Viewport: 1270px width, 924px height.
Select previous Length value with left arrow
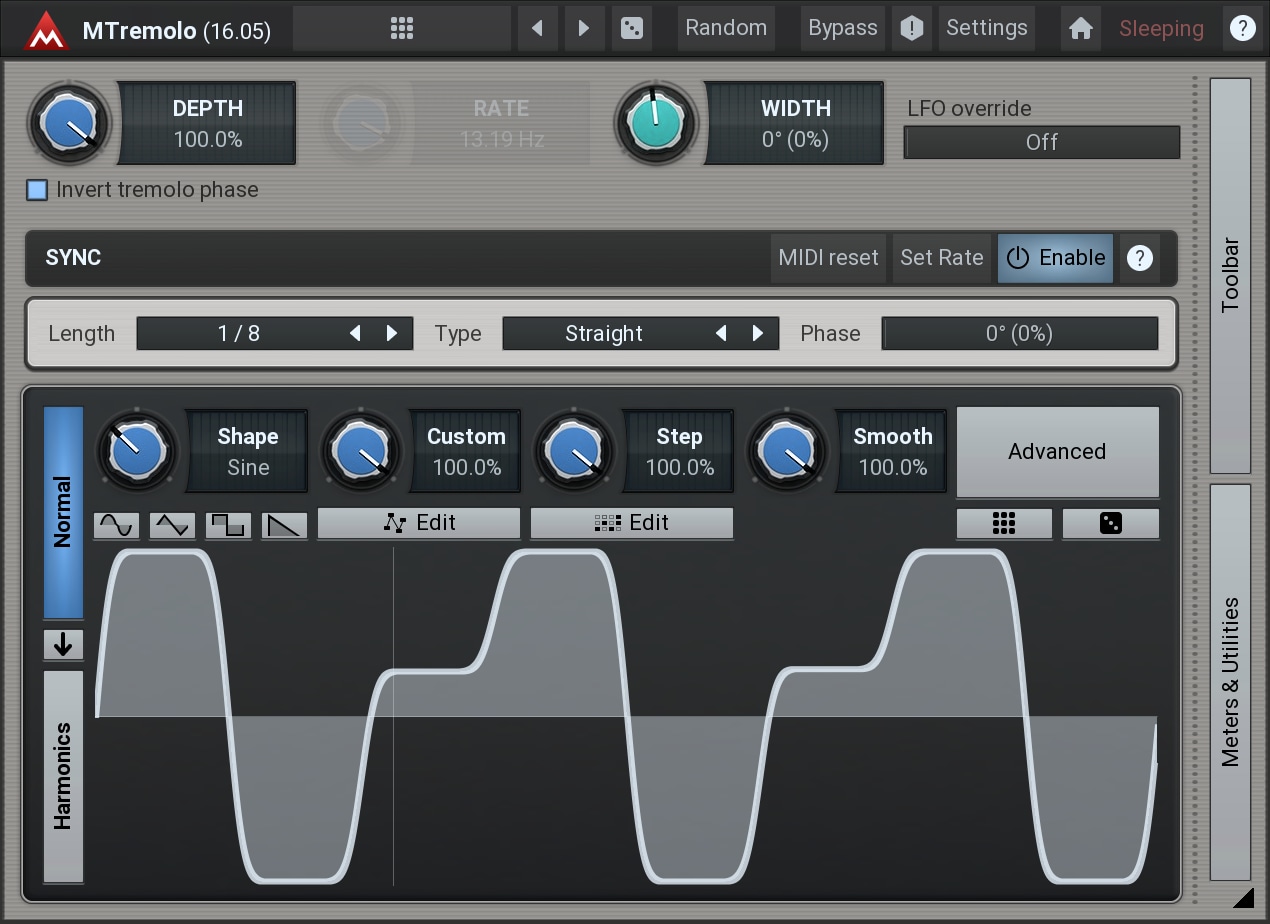pos(355,334)
